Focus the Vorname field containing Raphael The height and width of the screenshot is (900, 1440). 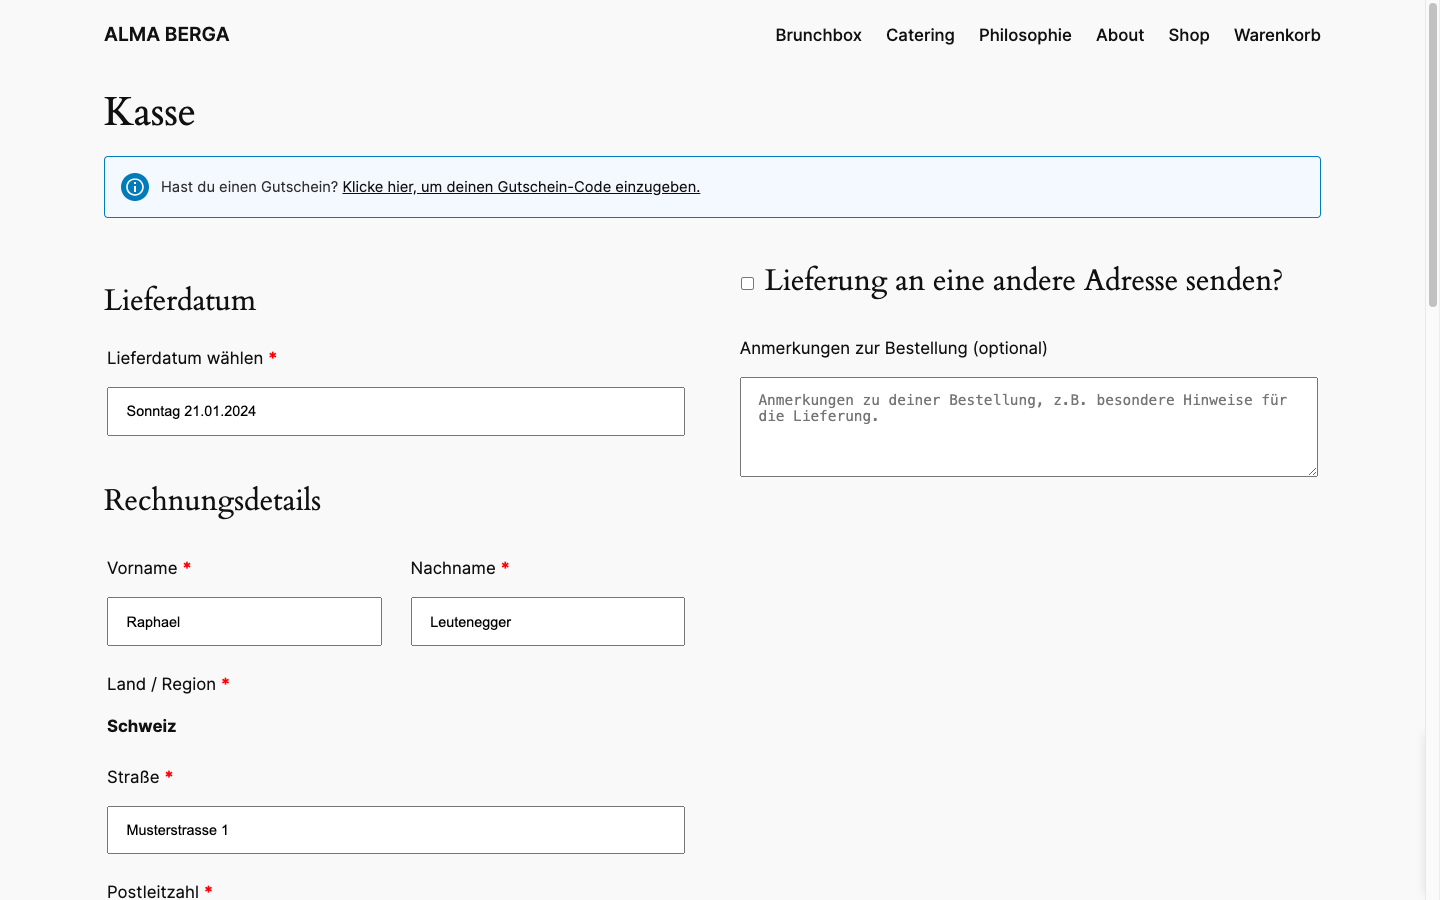pyautogui.click(x=244, y=622)
